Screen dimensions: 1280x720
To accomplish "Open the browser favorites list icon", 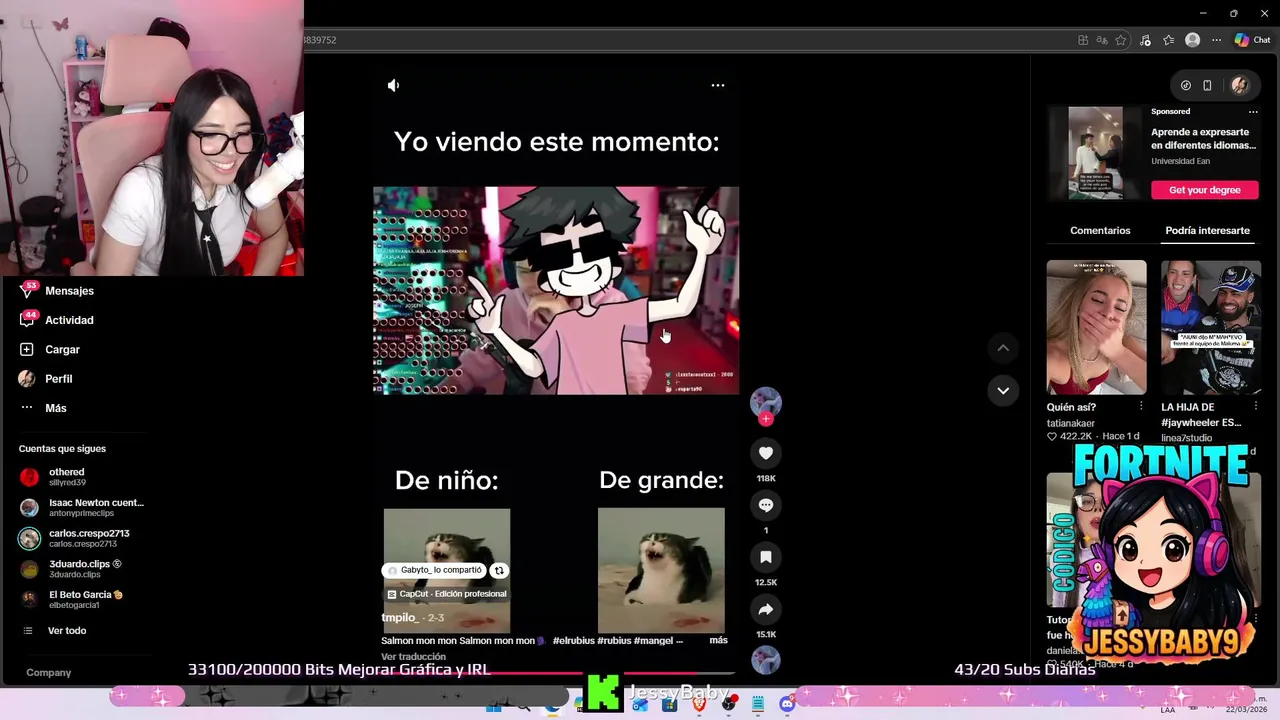I will click(1168, 40).
